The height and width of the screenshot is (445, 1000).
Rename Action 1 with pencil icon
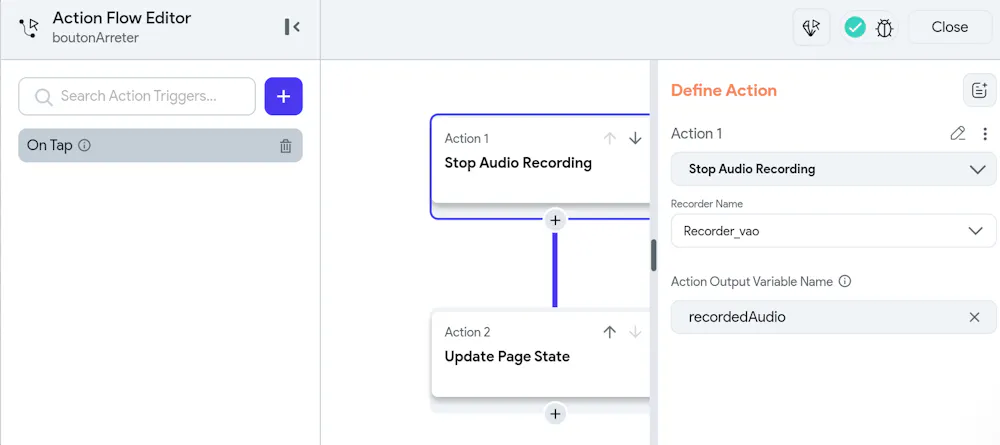[957, 133]
